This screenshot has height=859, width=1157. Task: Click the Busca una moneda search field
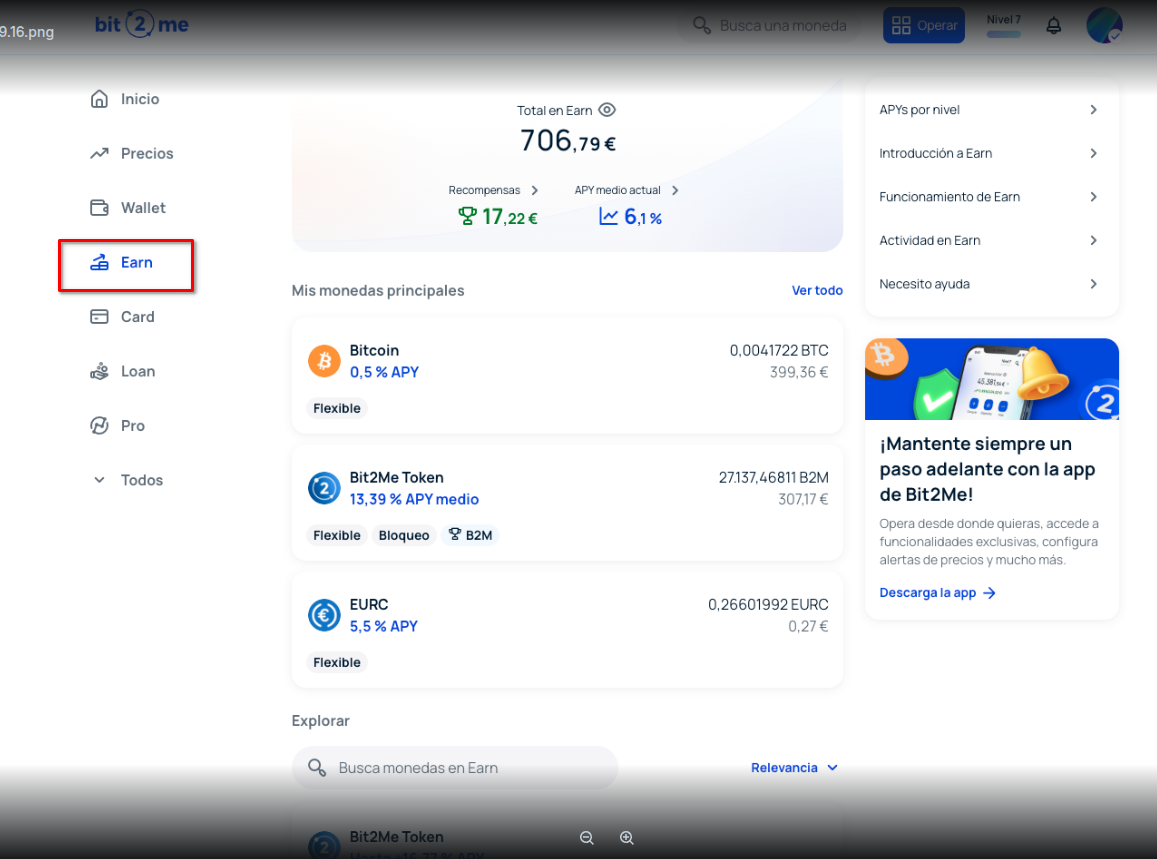coord(769,26)
